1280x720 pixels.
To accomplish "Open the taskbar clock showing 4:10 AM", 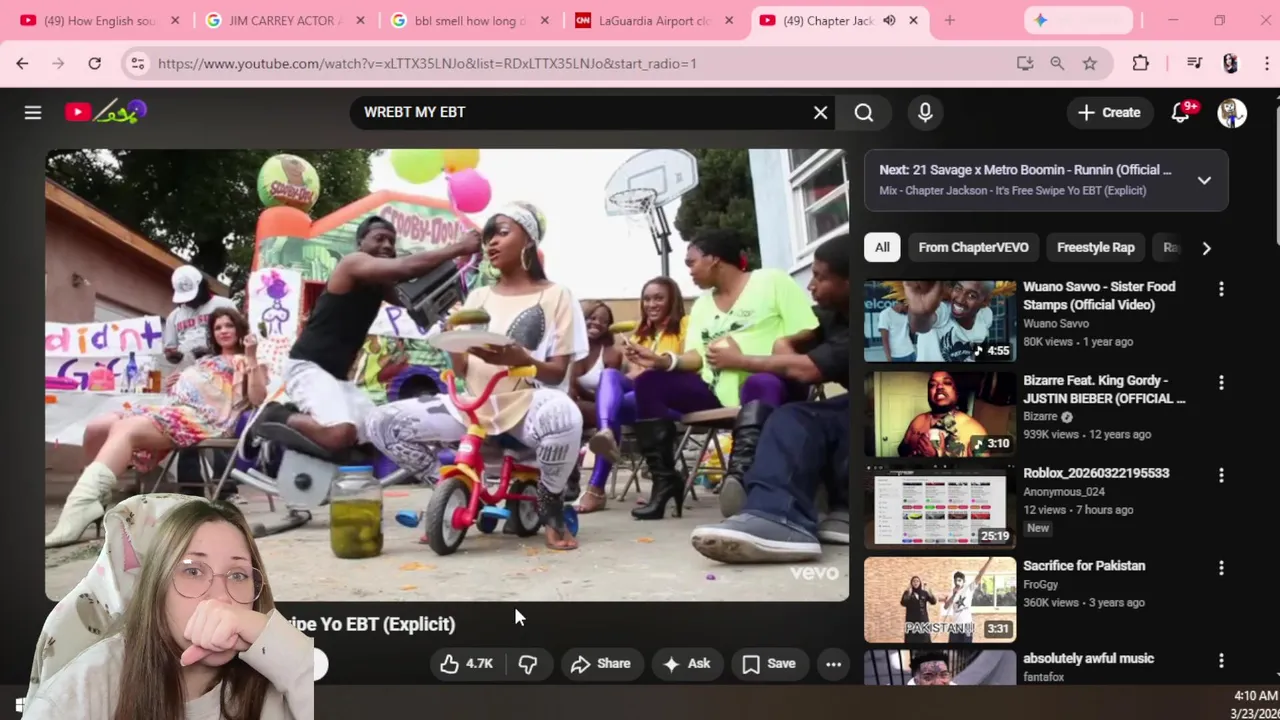I will click(x=1255, y=704).
